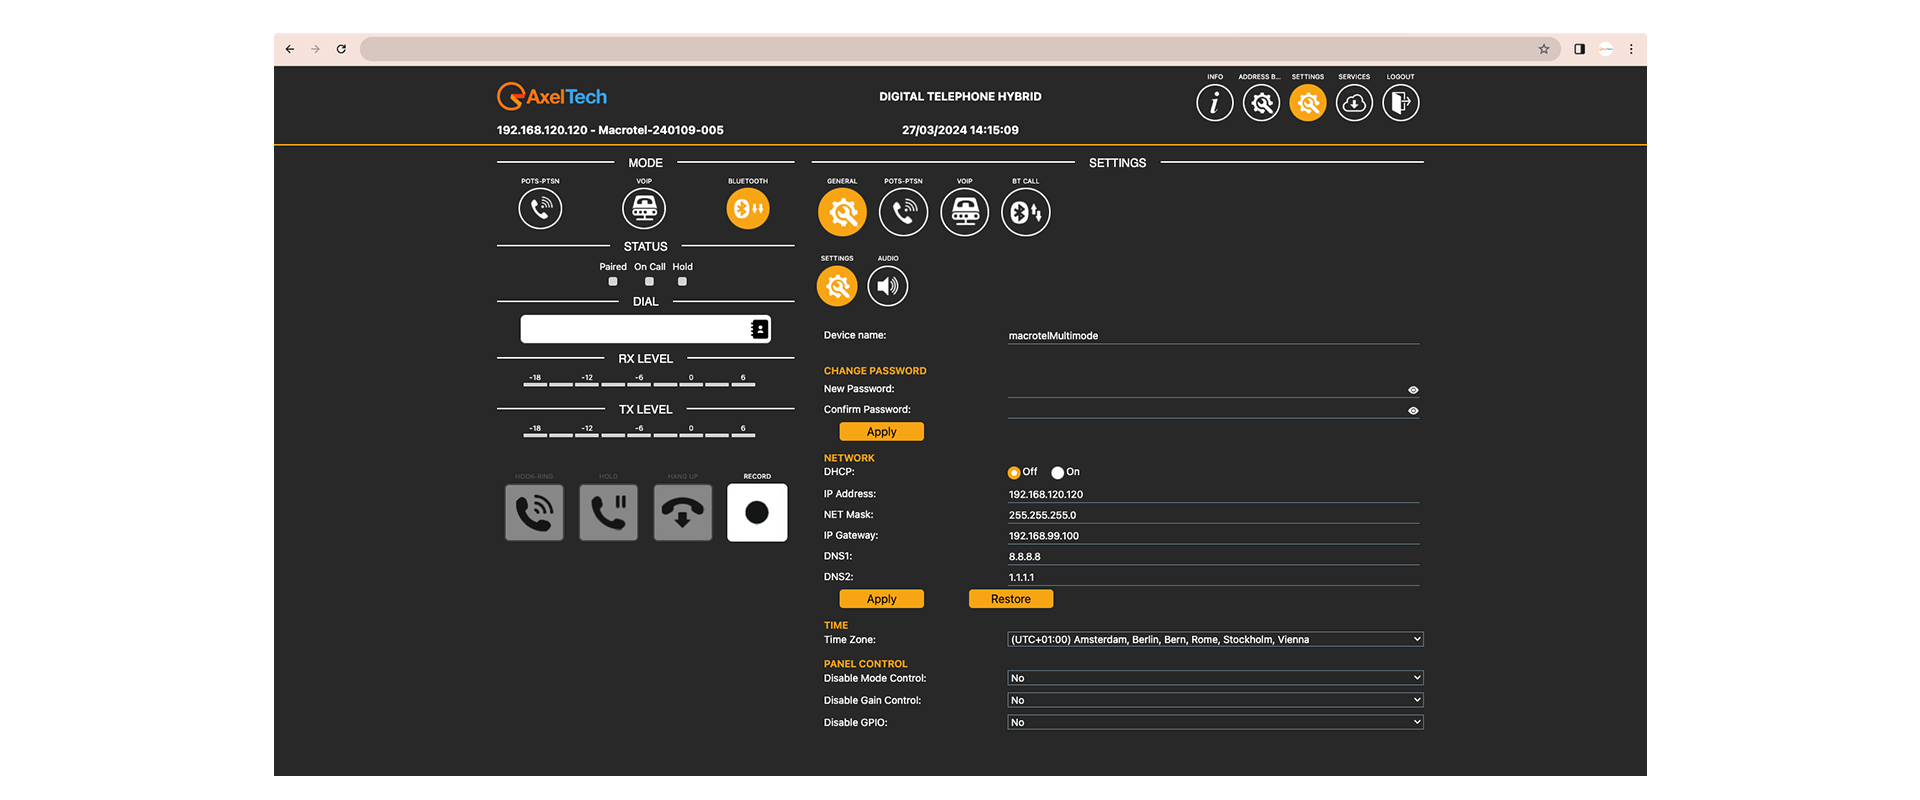Click the Services cloud icon

coord(1354,103)
